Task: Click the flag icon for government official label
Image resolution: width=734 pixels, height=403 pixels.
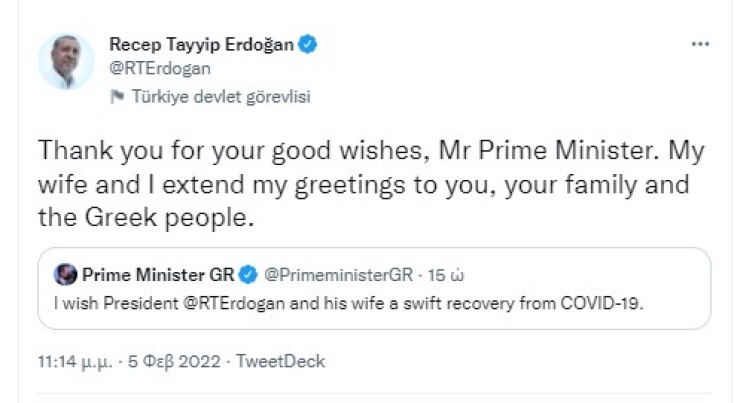Action: (117, 96)
